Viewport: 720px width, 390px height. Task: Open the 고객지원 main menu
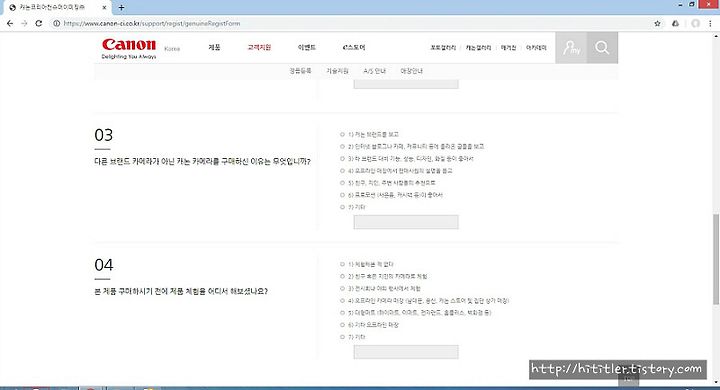[259, 47]
